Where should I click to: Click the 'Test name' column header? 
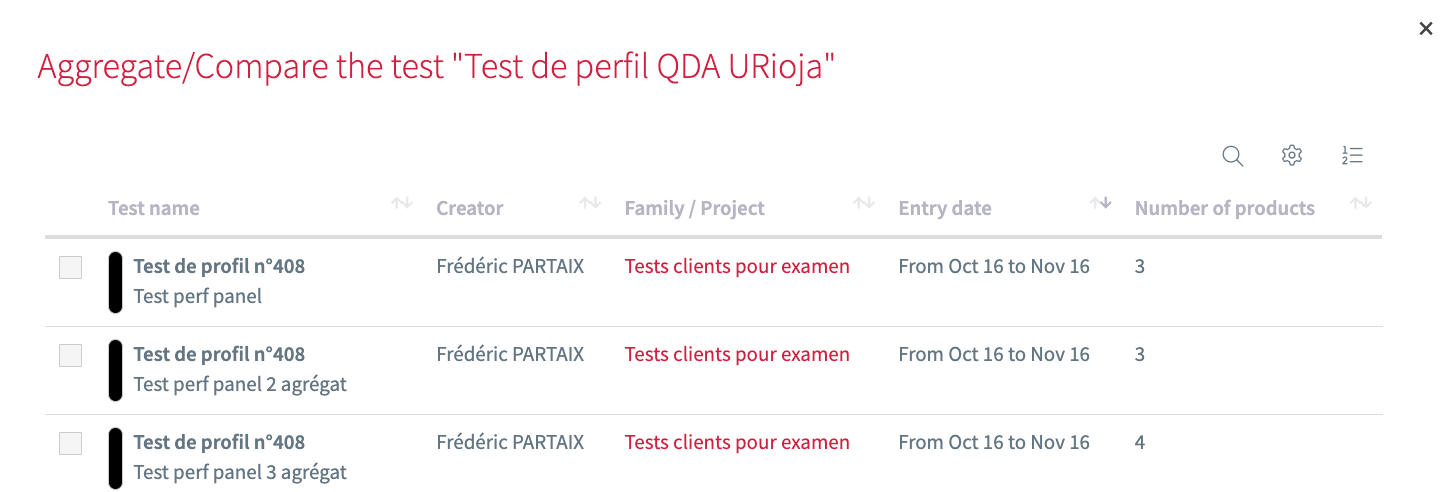(154, 208)
